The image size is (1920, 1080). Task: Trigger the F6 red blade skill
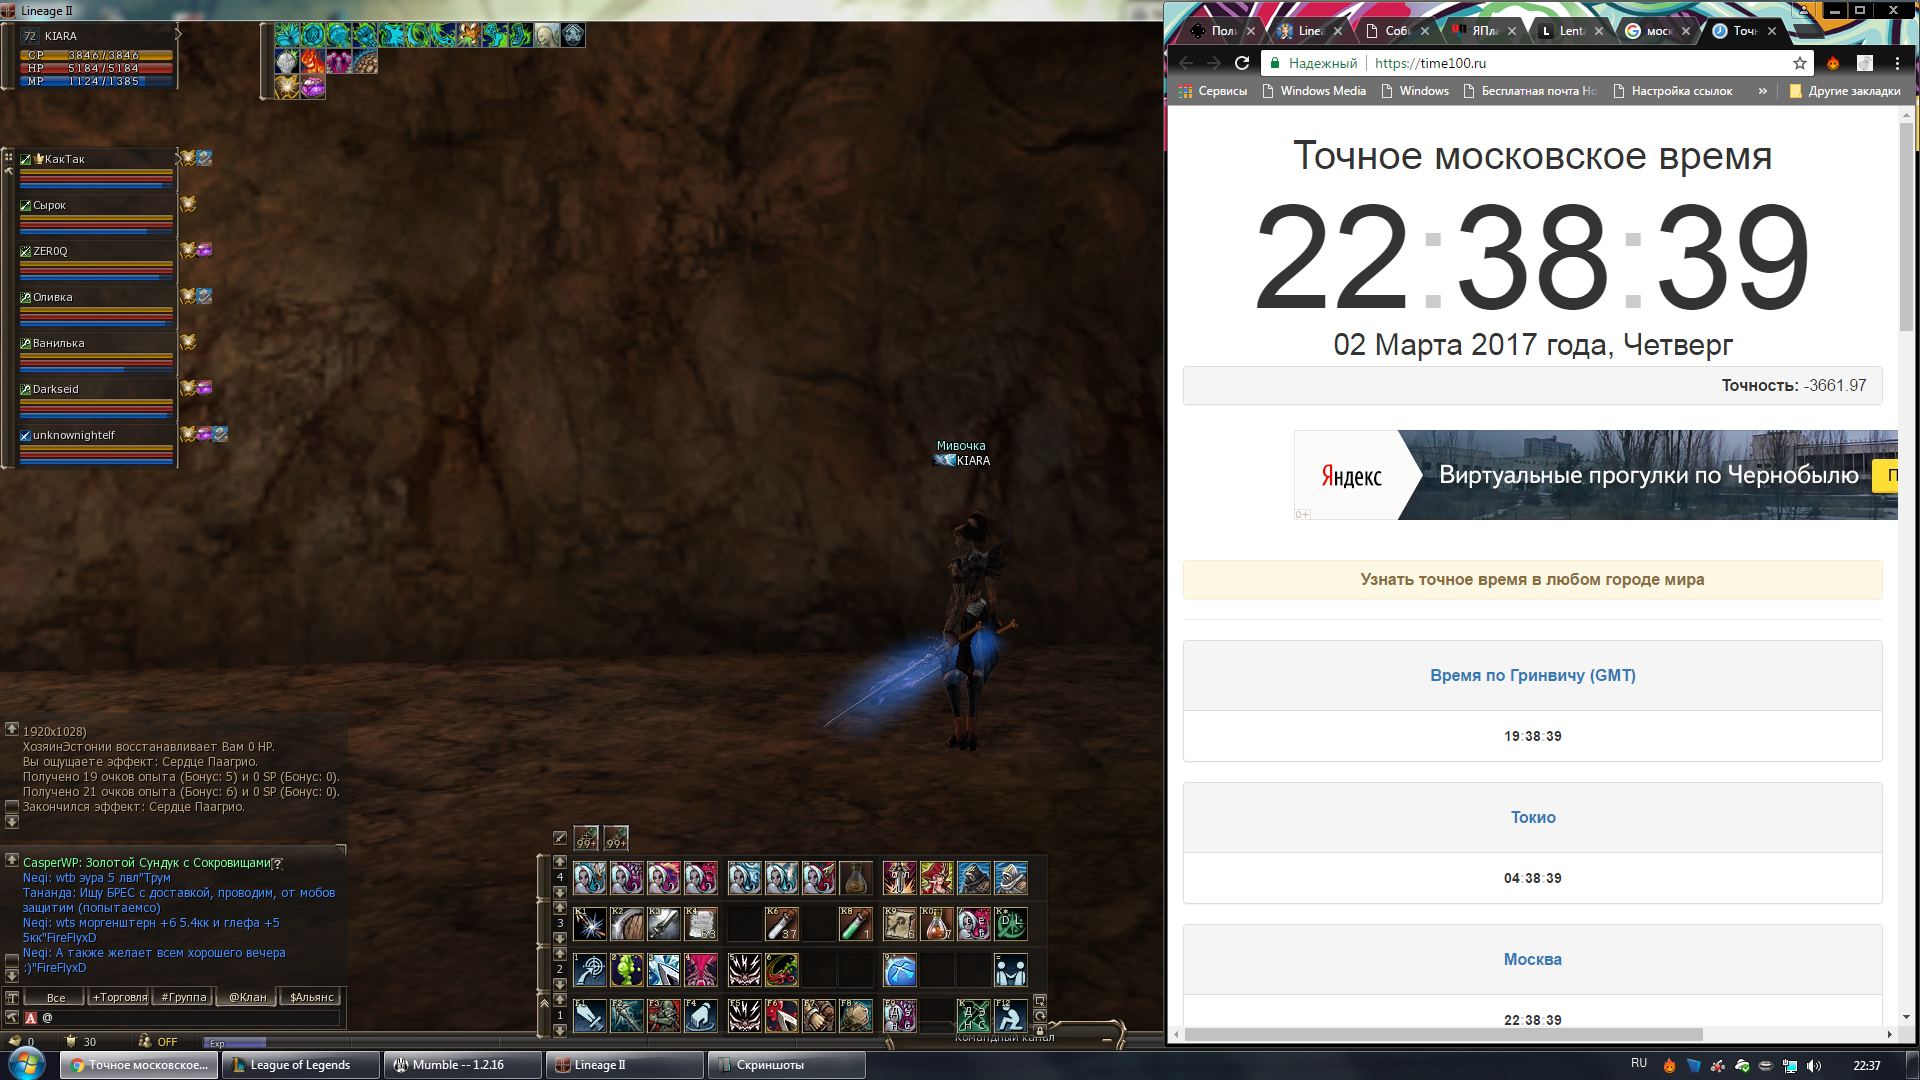click(782, 1016)
